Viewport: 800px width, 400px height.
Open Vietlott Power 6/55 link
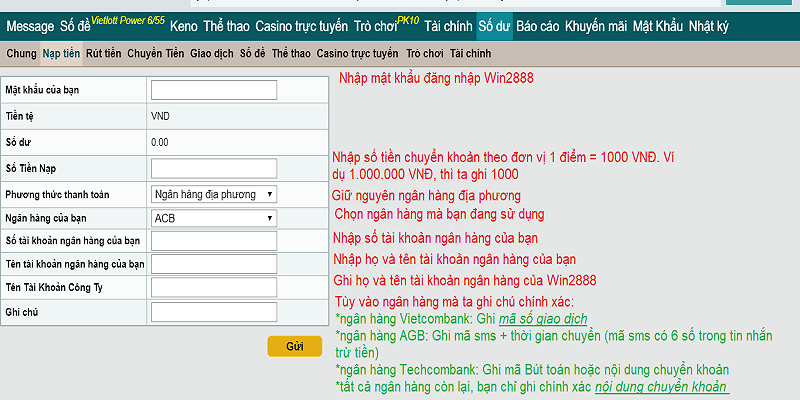coord(128,21)
